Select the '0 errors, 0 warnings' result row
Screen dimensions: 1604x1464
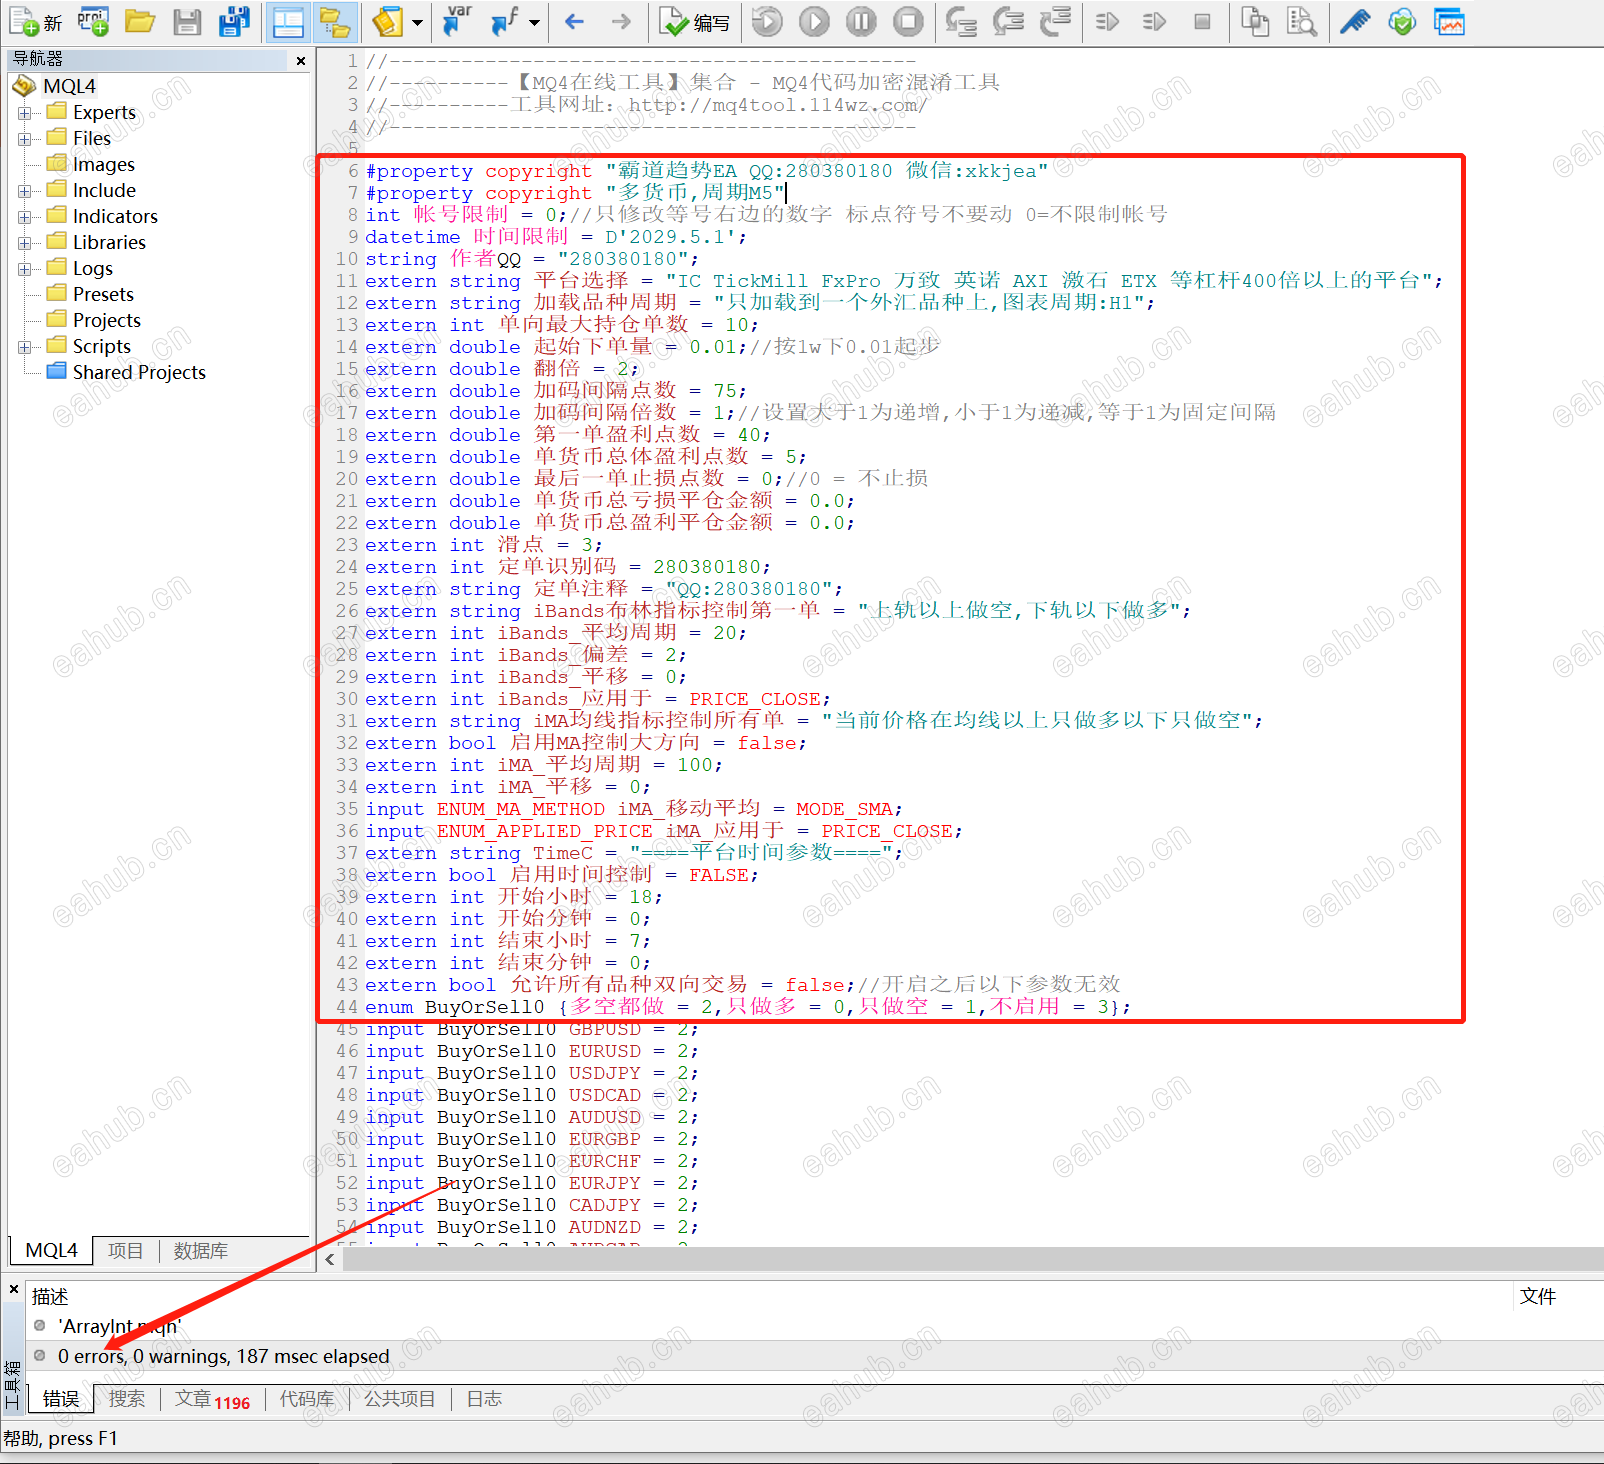tap(814, 1356)
